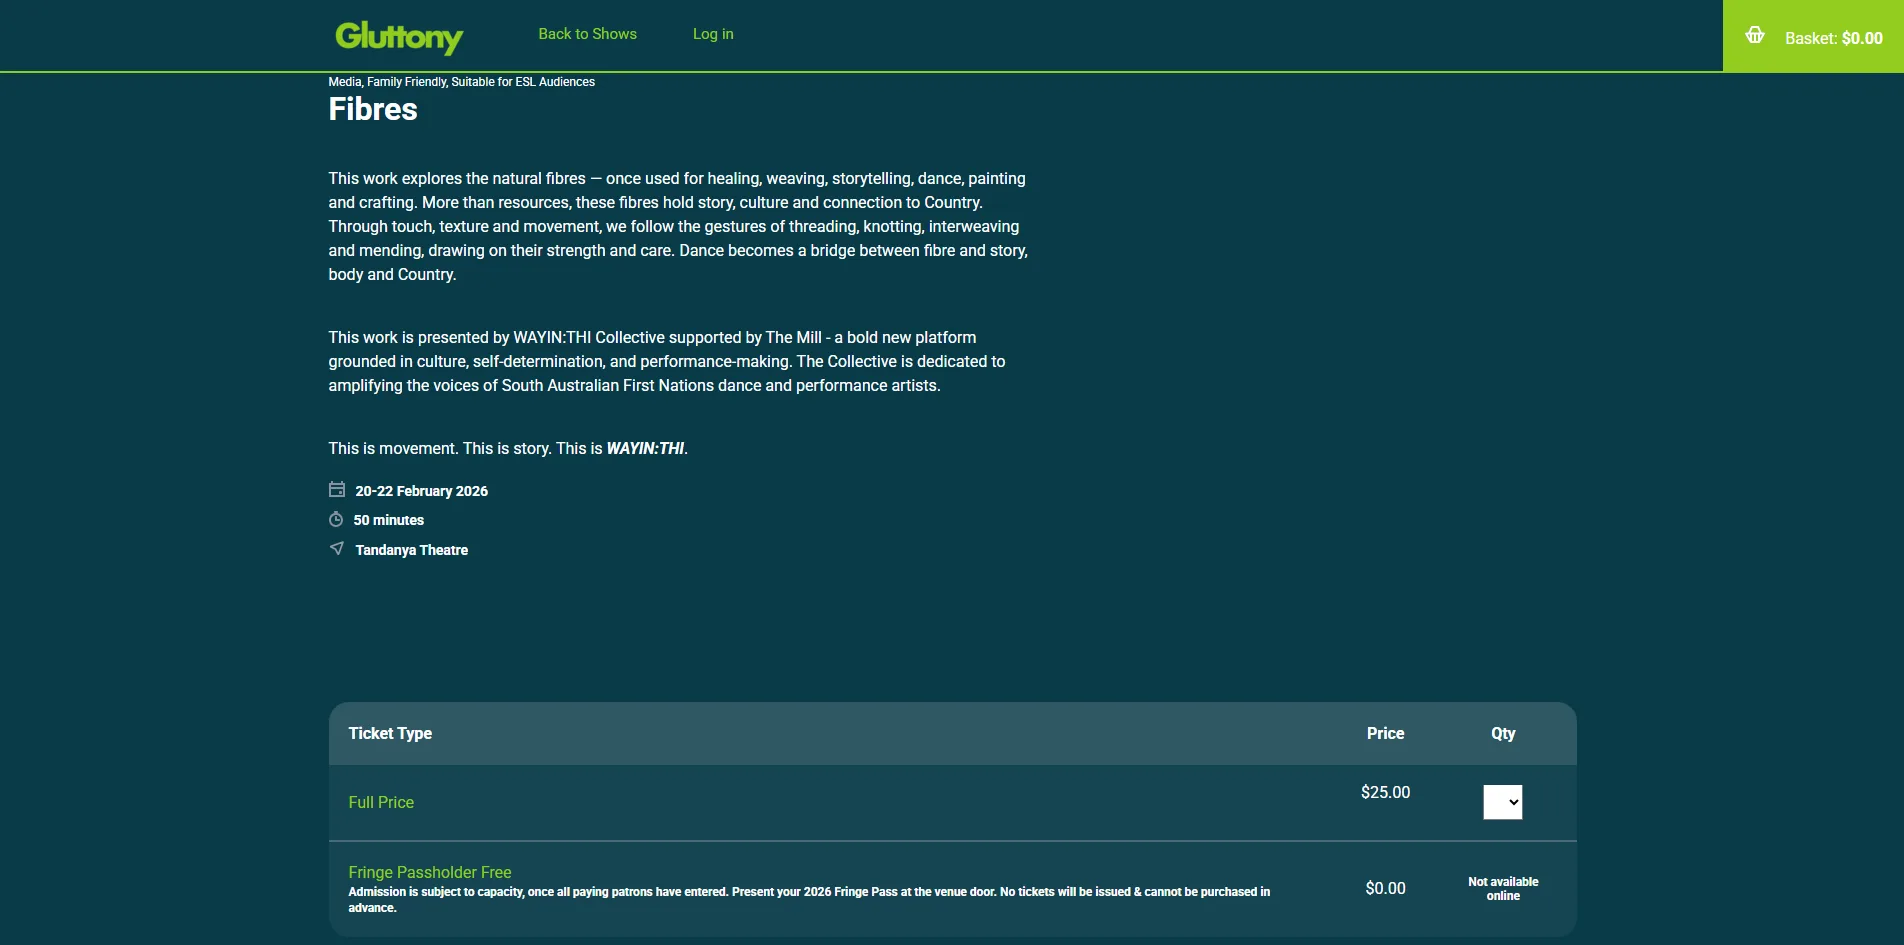Click the basket icon in the header
The height and width of the screenshot is (945, 1904).
point(1754,36)
